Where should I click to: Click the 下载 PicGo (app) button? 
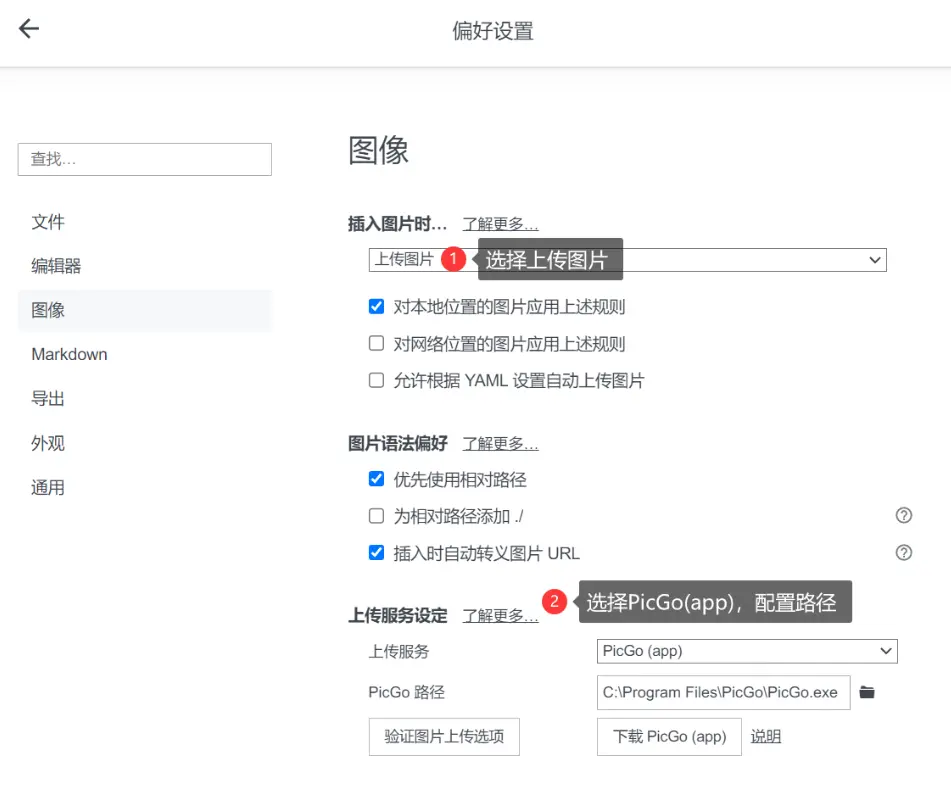coord(669,737)
